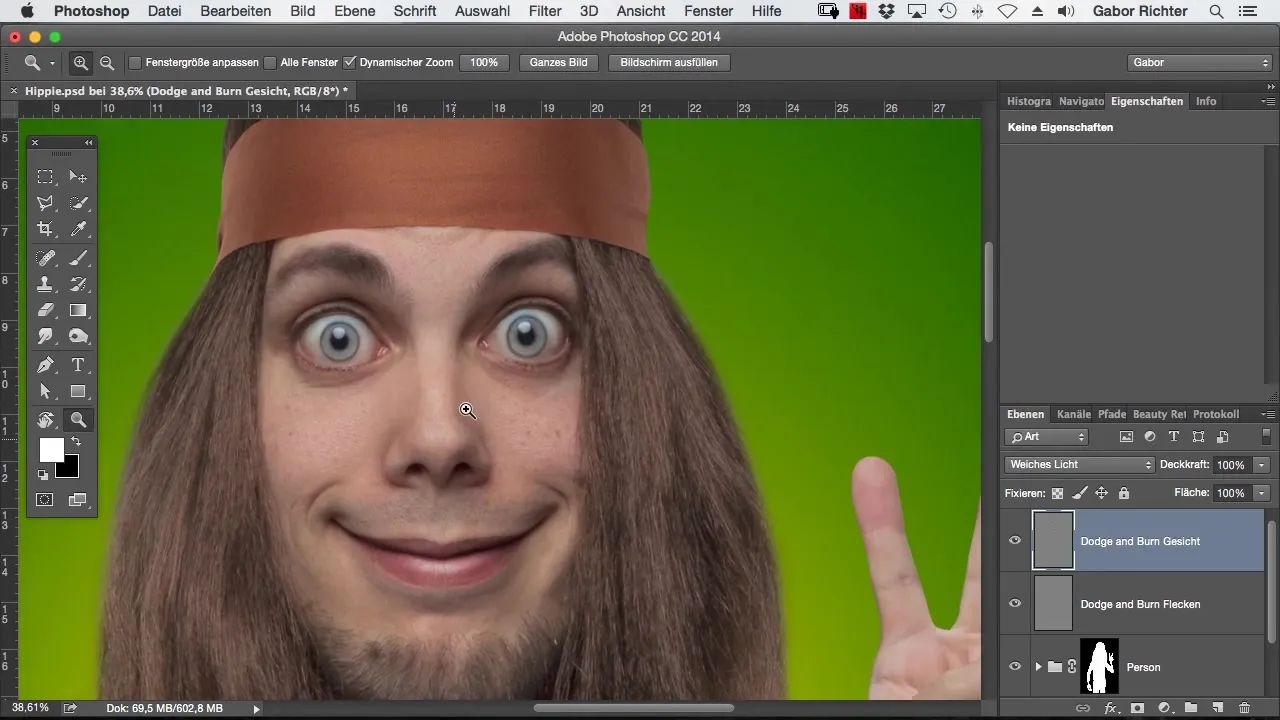This screenshot has height=720, width=1280.
Task: Add a layer mask
Action: [x=1137, y=708]
